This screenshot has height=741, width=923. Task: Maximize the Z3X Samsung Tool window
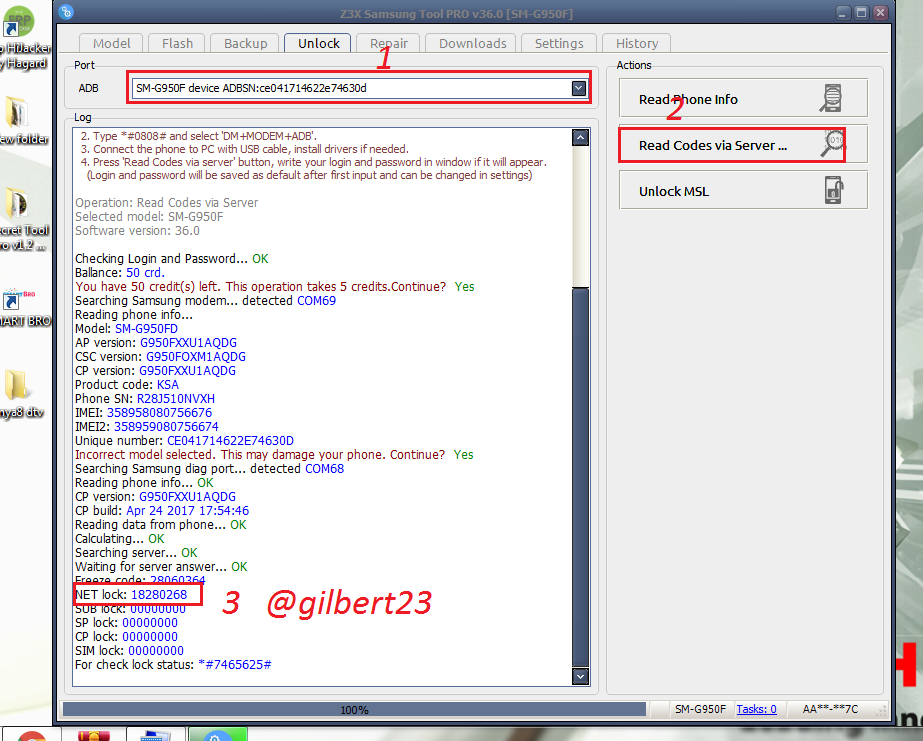click(862, 12)
